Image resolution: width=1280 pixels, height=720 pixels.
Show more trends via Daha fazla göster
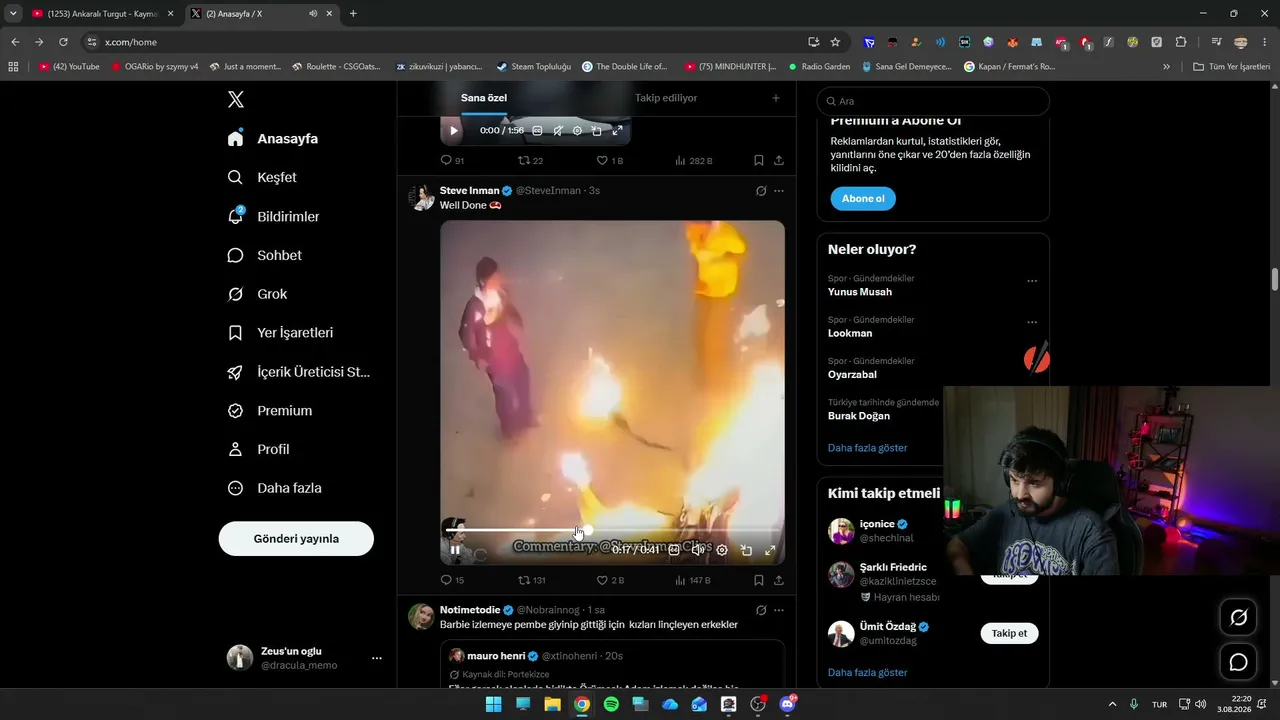pyautogui.click(x=868, y=448)
